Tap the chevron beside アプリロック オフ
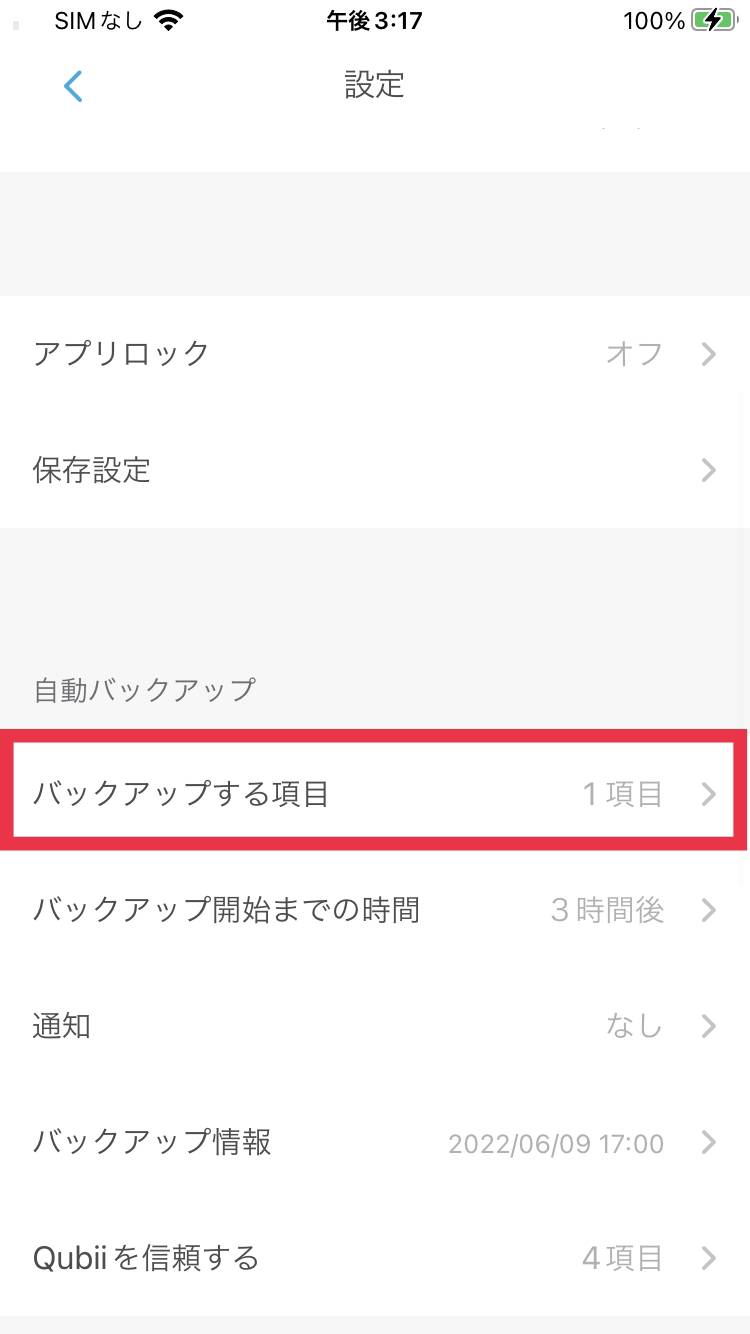 709,354
